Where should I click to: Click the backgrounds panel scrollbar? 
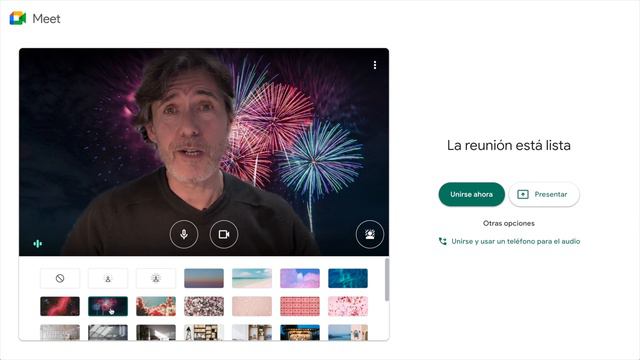(x=387, y=280)
